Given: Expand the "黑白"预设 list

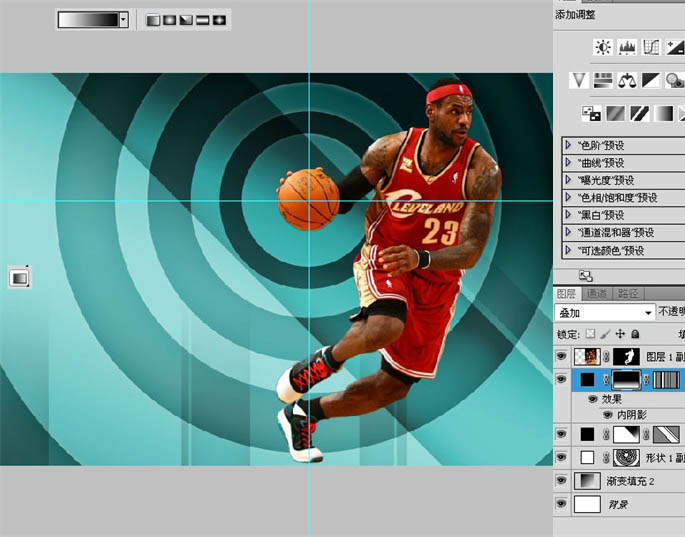Looking at the screenshot, I should pyautogui.click(x=568, y=215).
